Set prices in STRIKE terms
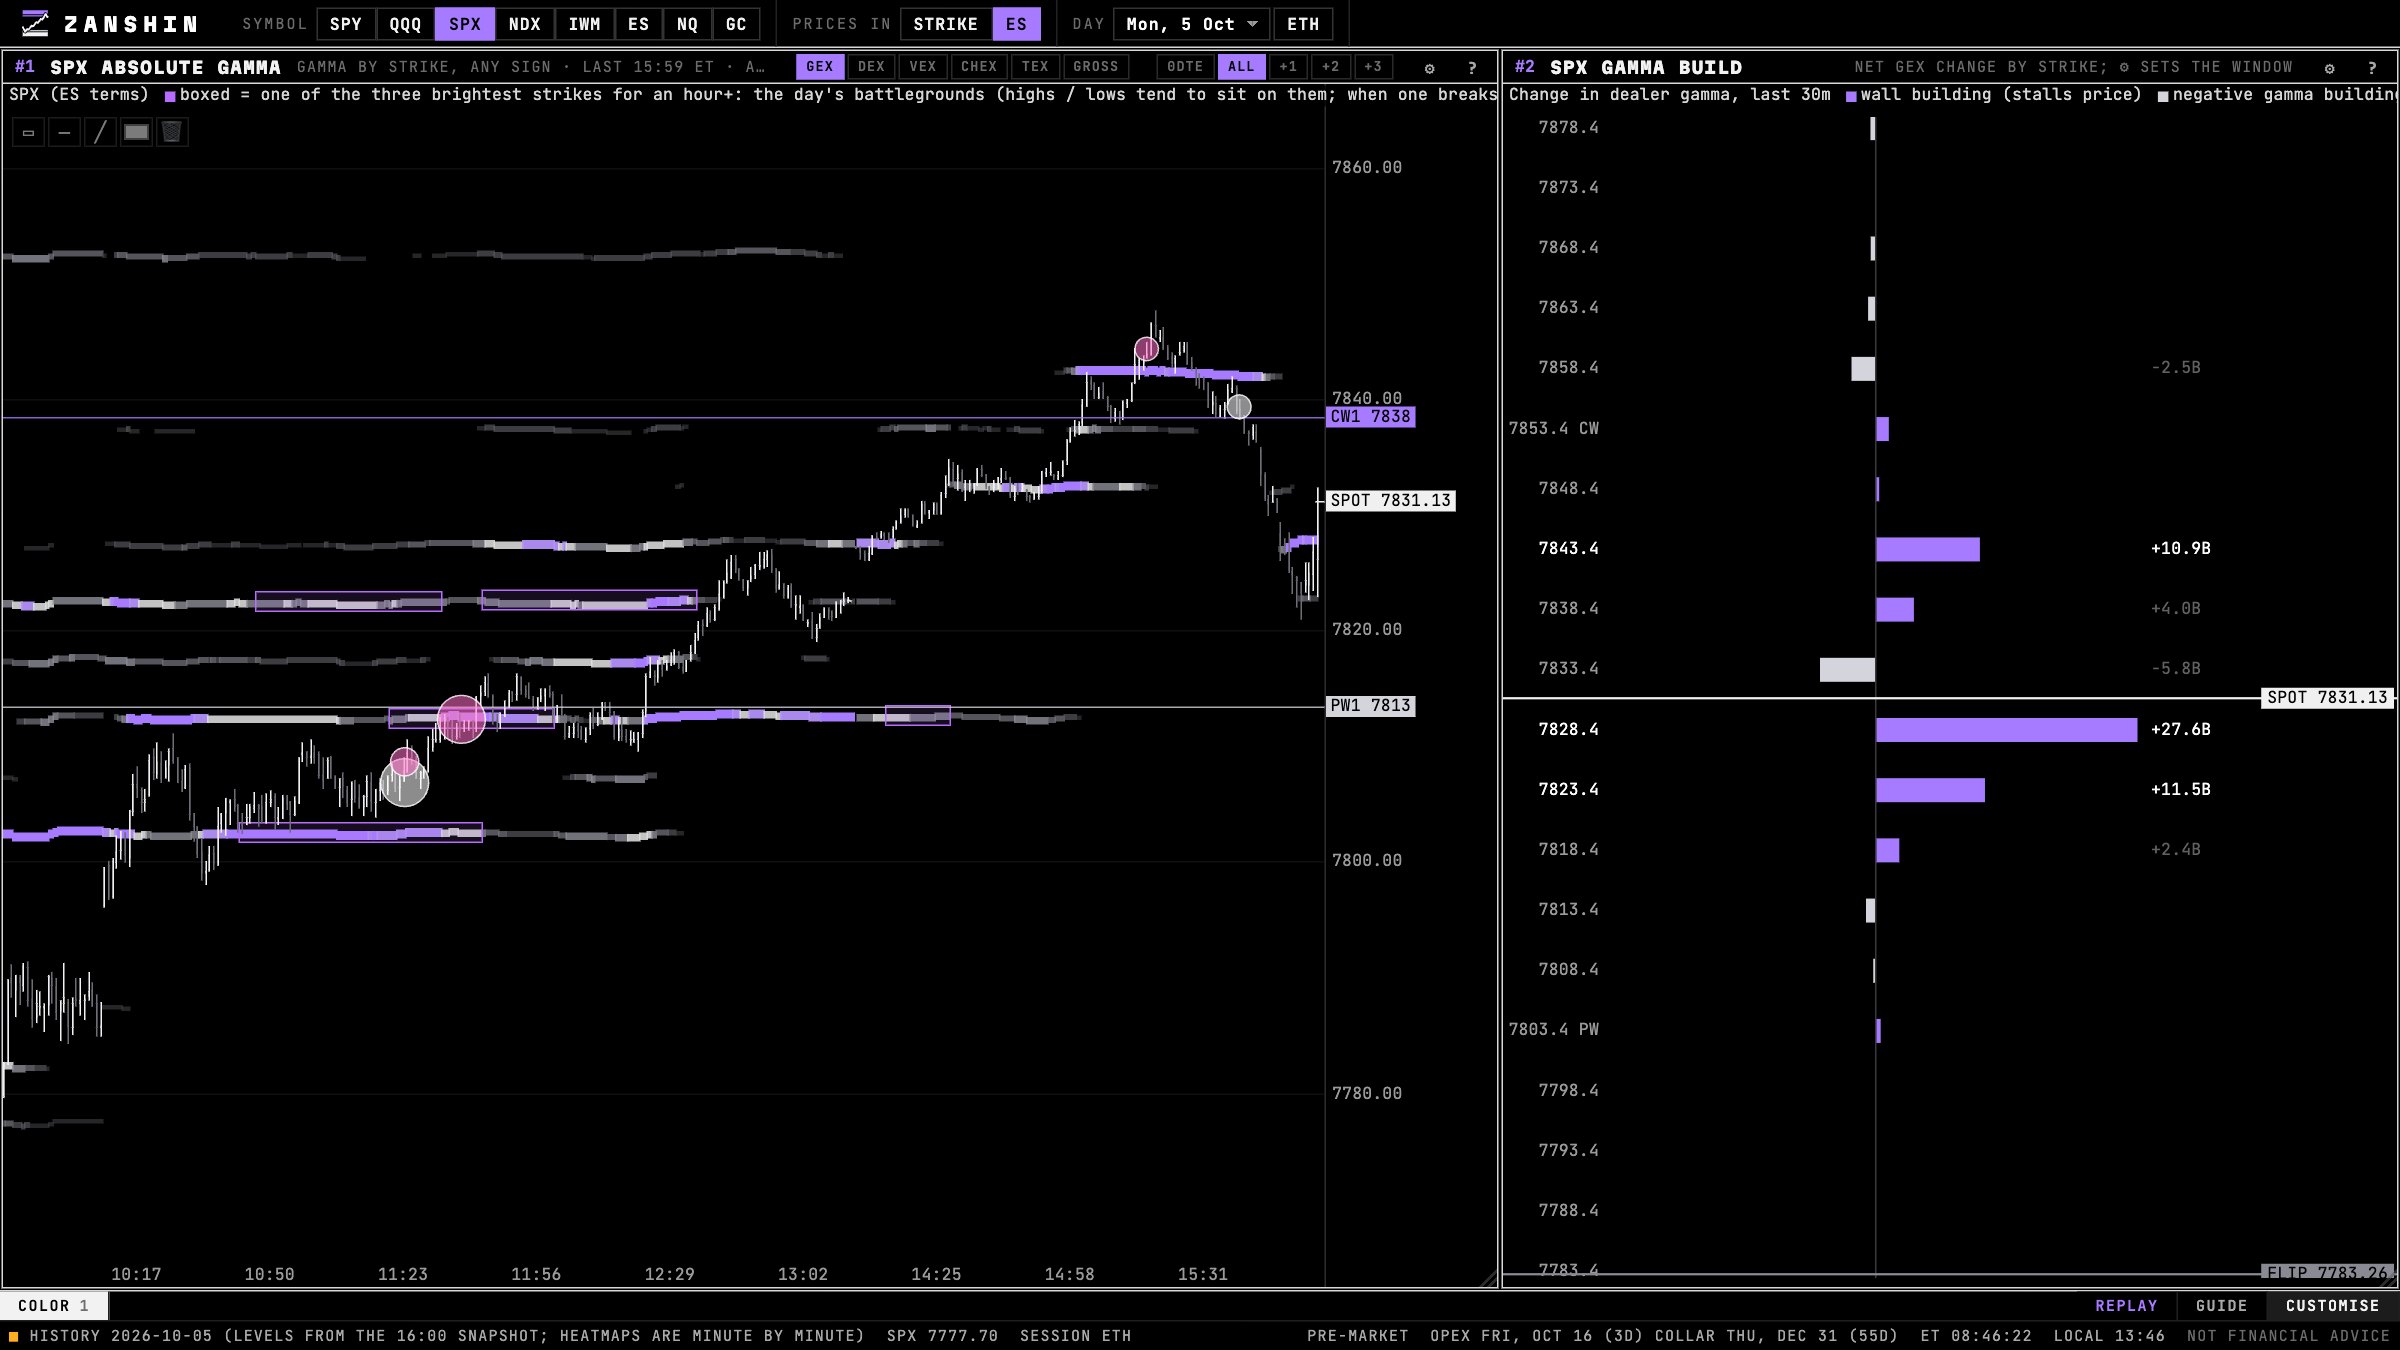This screenshot has width=2400, height=1350. 946,24
